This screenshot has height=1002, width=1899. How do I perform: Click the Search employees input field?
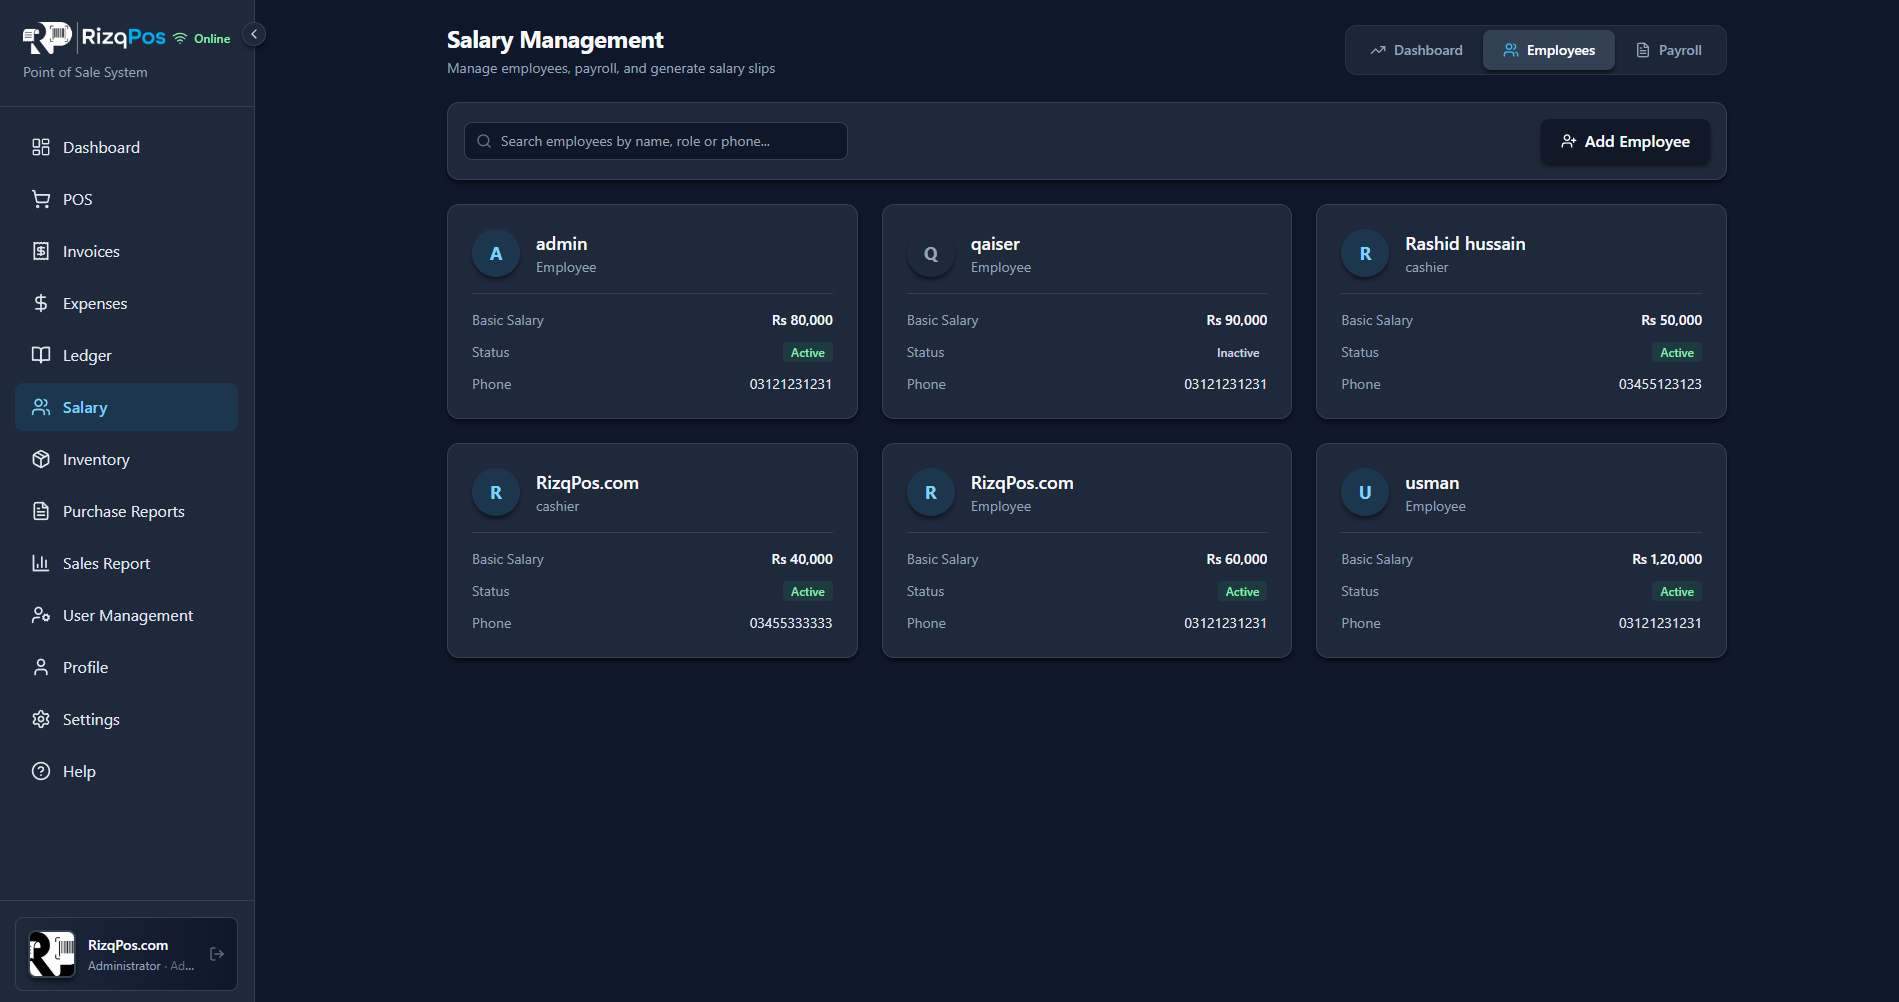pos(656,141)
